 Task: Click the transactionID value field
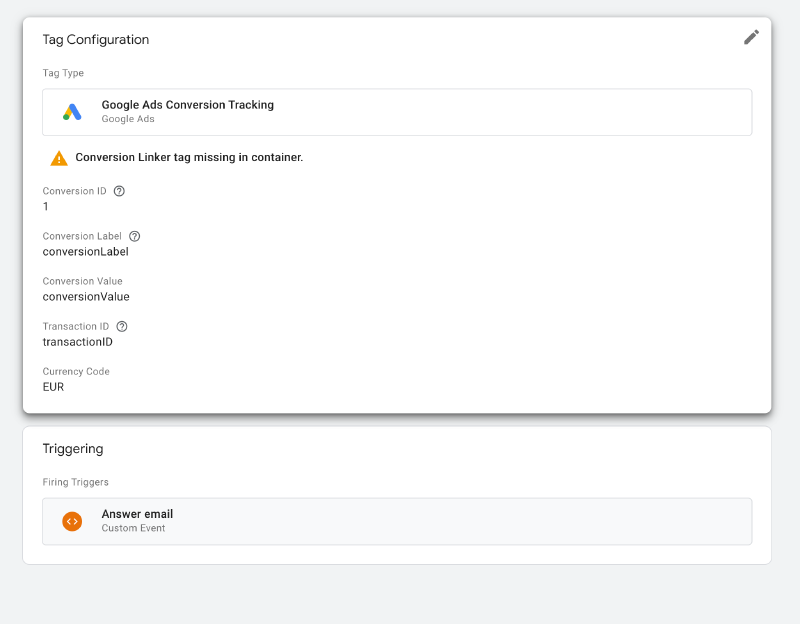(77, 341)
